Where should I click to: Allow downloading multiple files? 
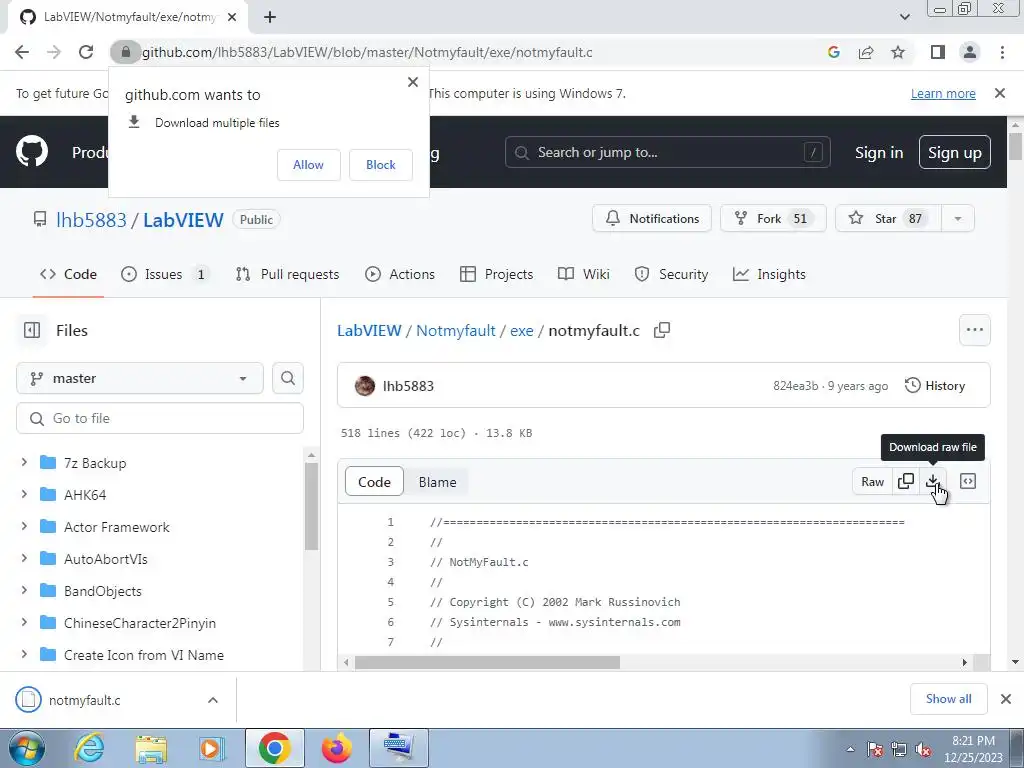pos(308,165)
